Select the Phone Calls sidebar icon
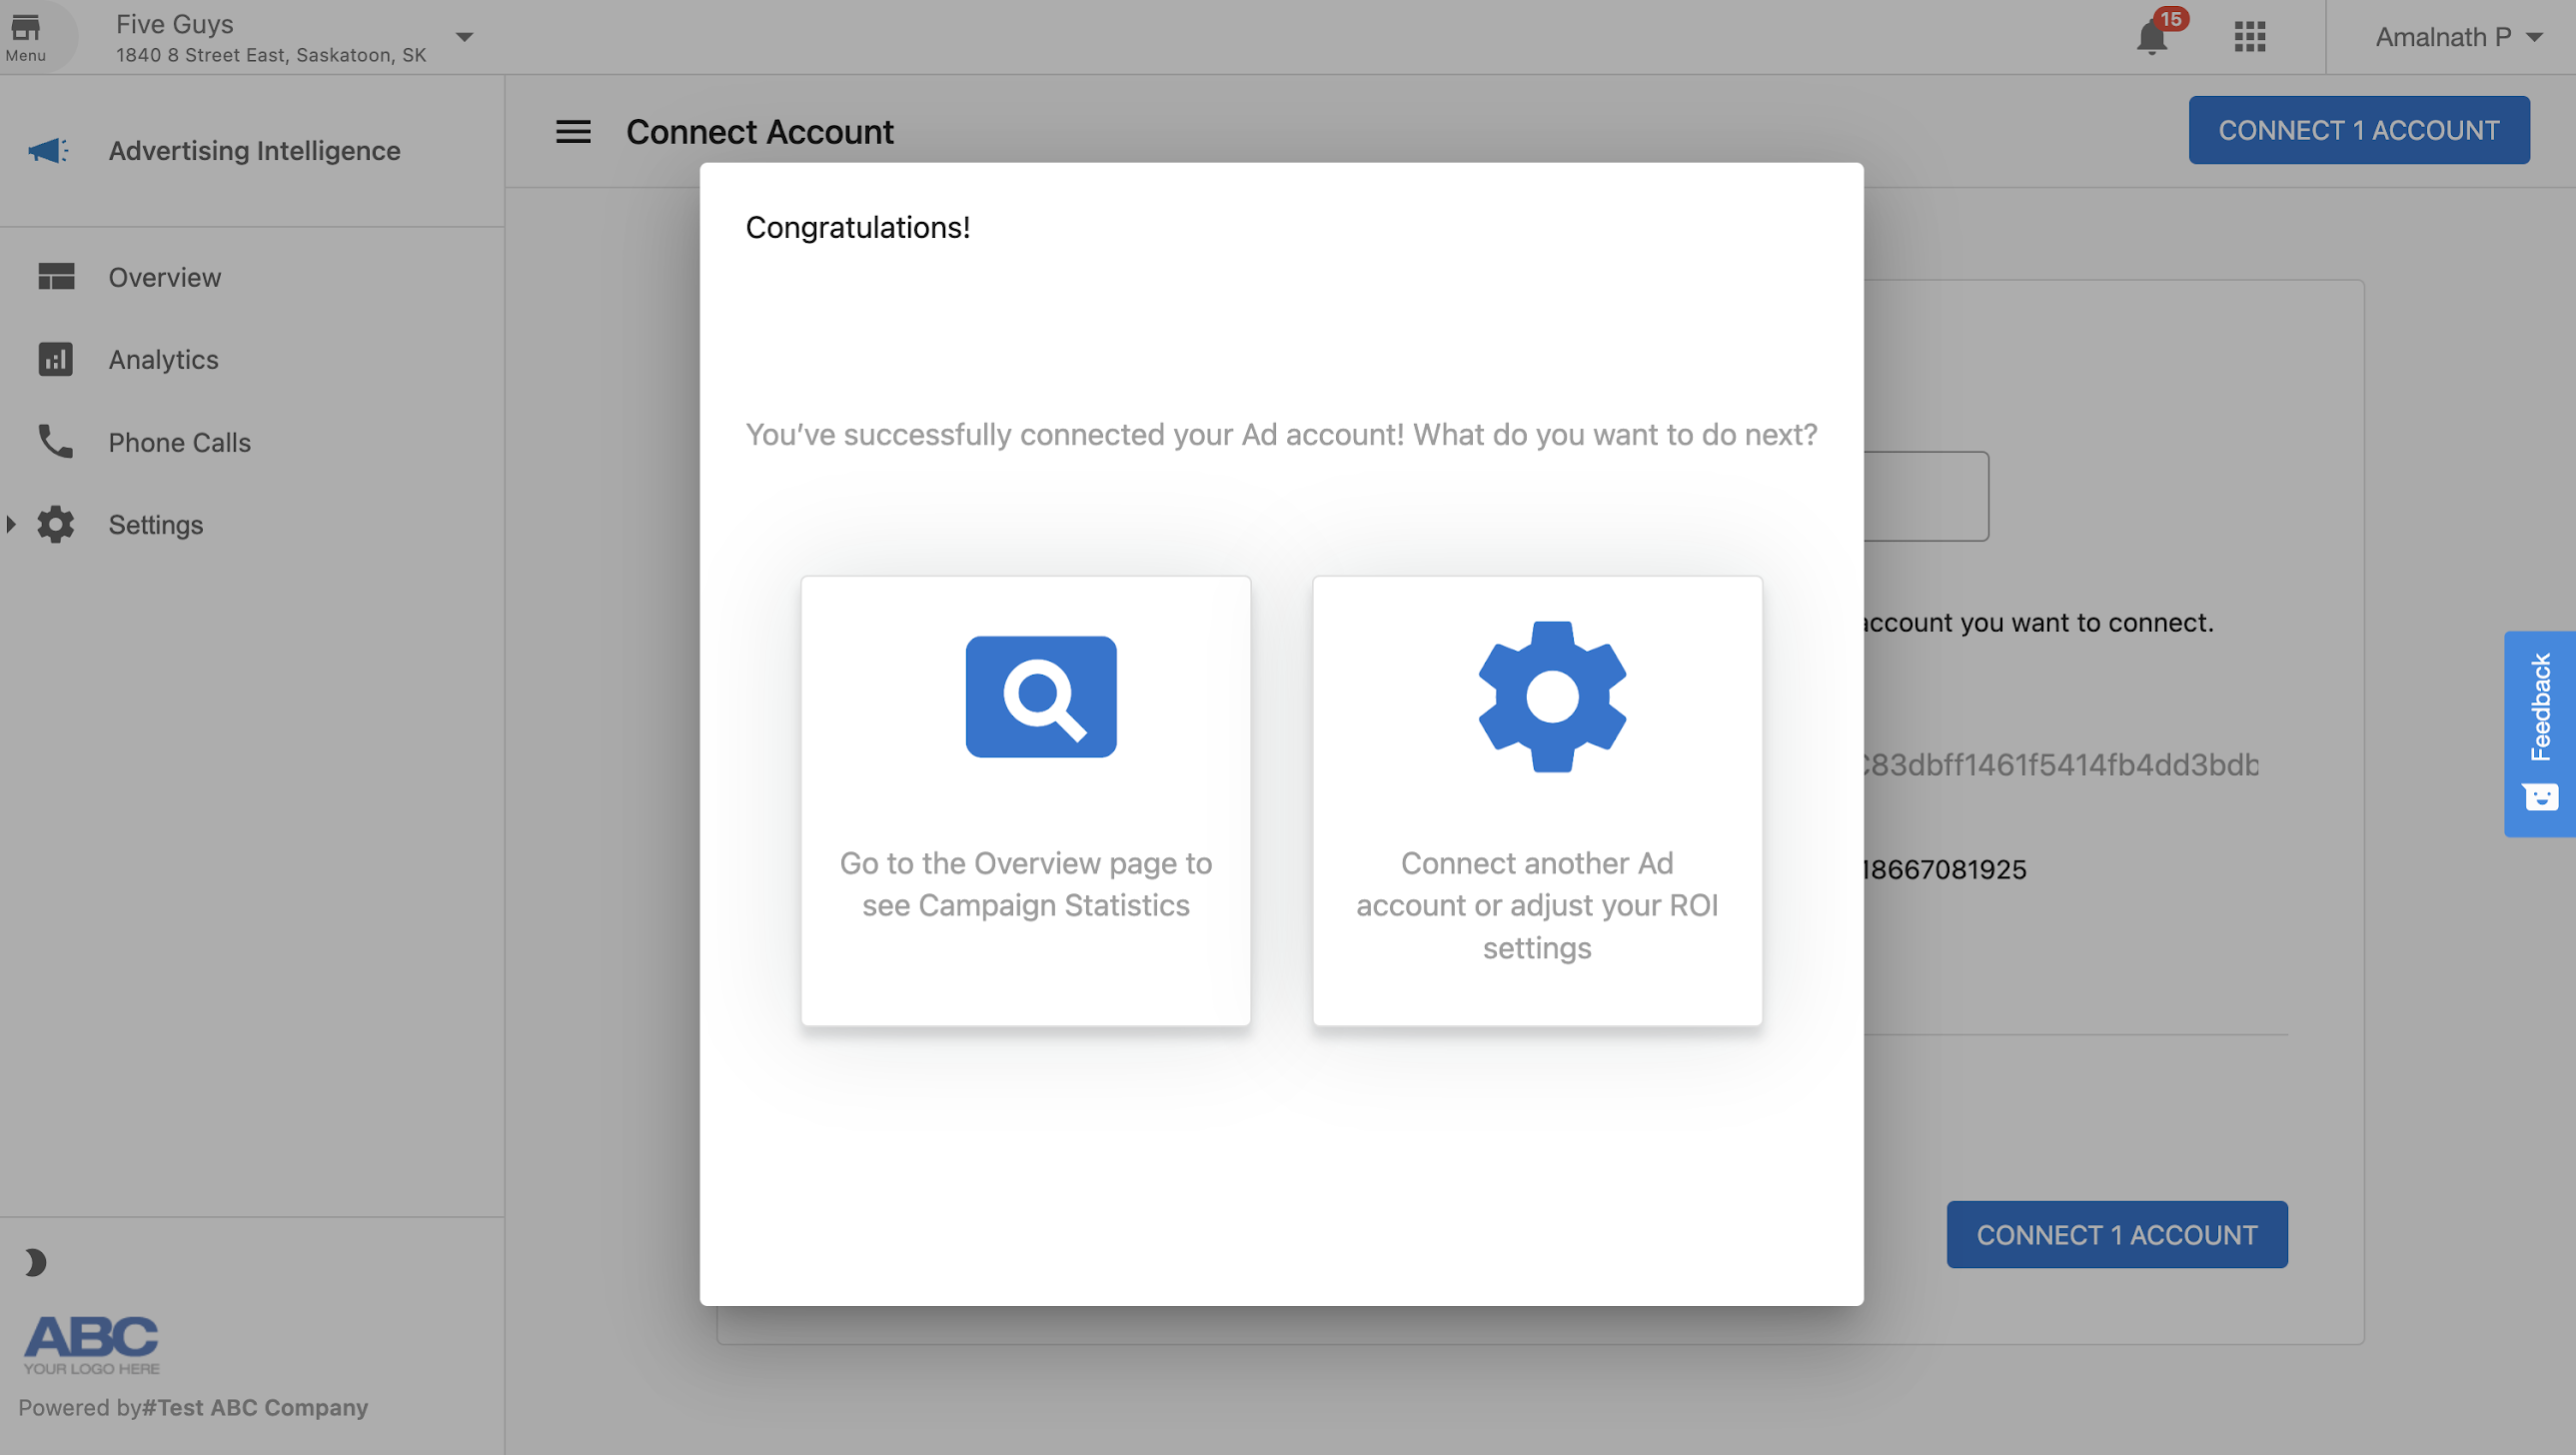This screenshot has width=2576, height=1455. pyautogui.click(x=55, y=442)
